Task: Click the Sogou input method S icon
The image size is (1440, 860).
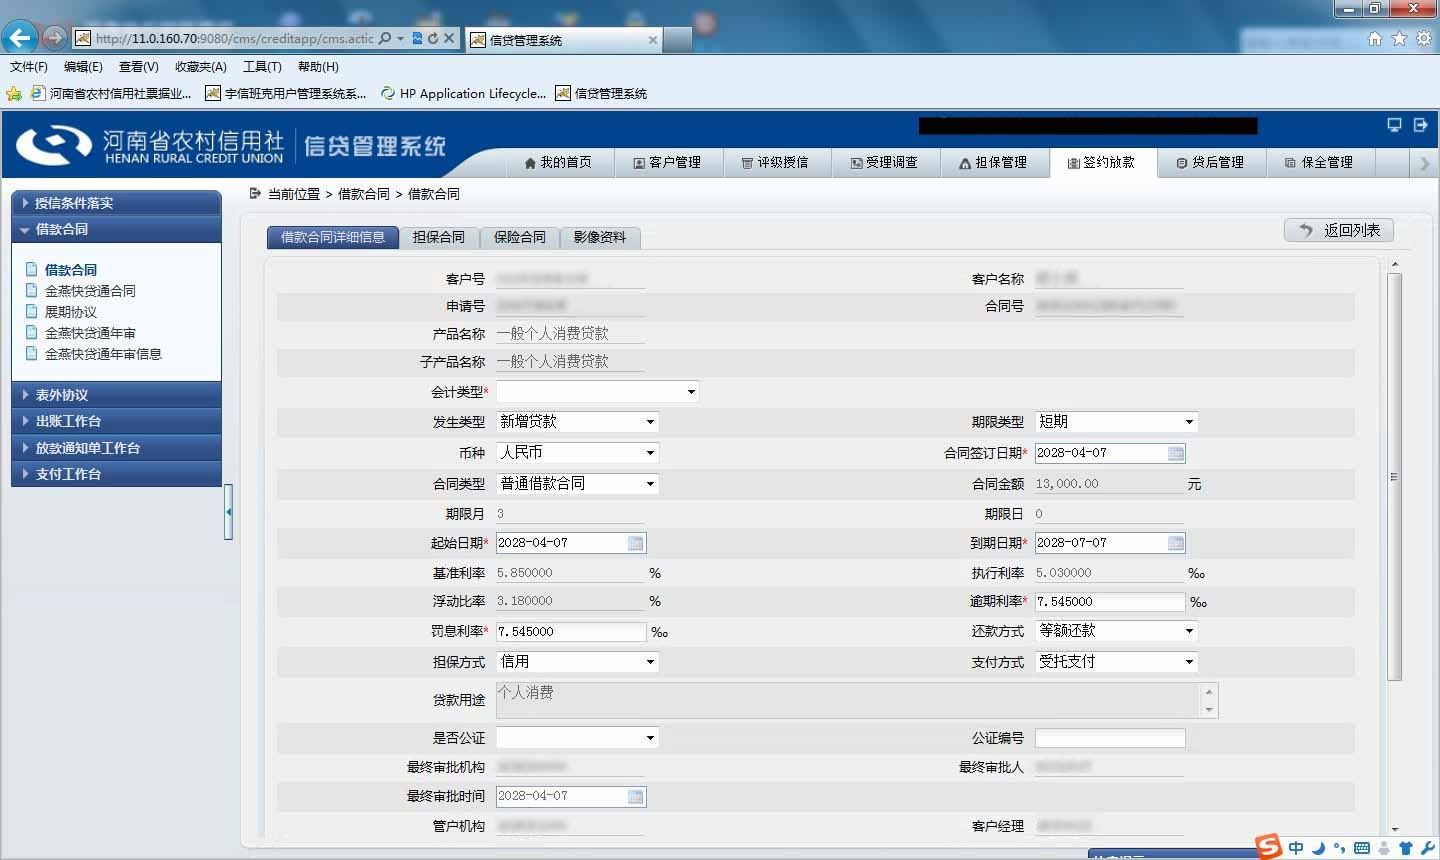Action: point(1269,846)
